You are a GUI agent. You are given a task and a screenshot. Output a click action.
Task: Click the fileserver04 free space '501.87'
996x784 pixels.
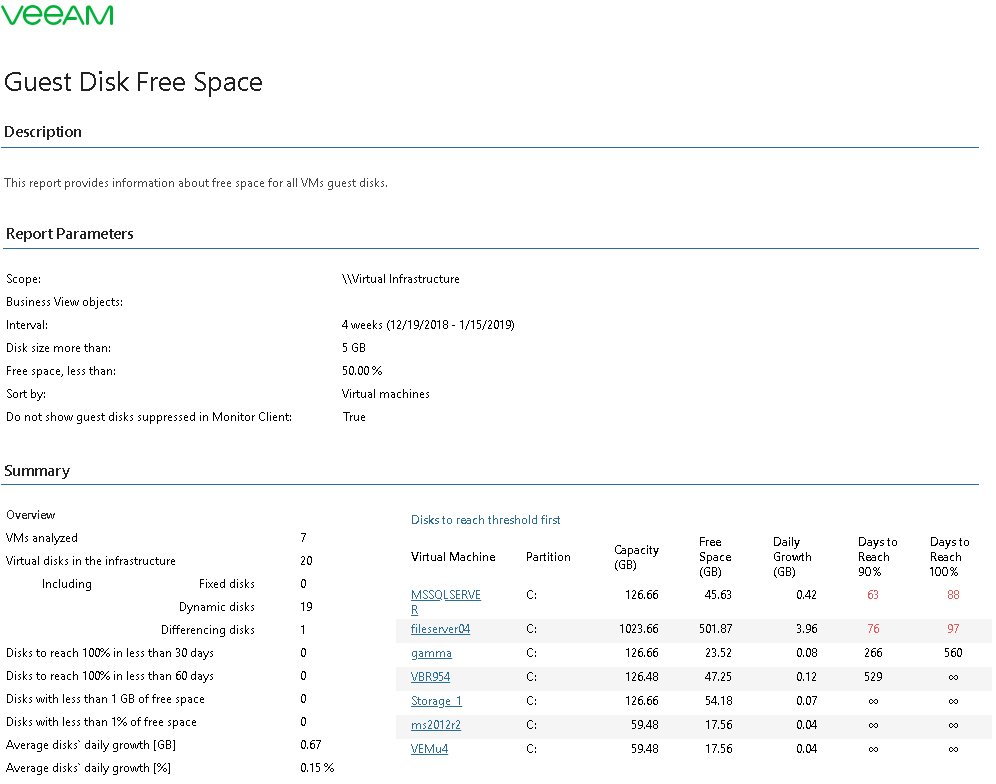click(x=715, y=628)
